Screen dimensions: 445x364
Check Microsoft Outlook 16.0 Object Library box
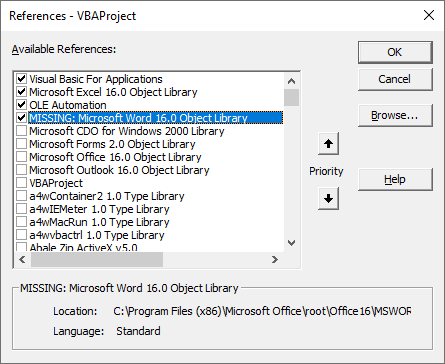coord(22,170)
